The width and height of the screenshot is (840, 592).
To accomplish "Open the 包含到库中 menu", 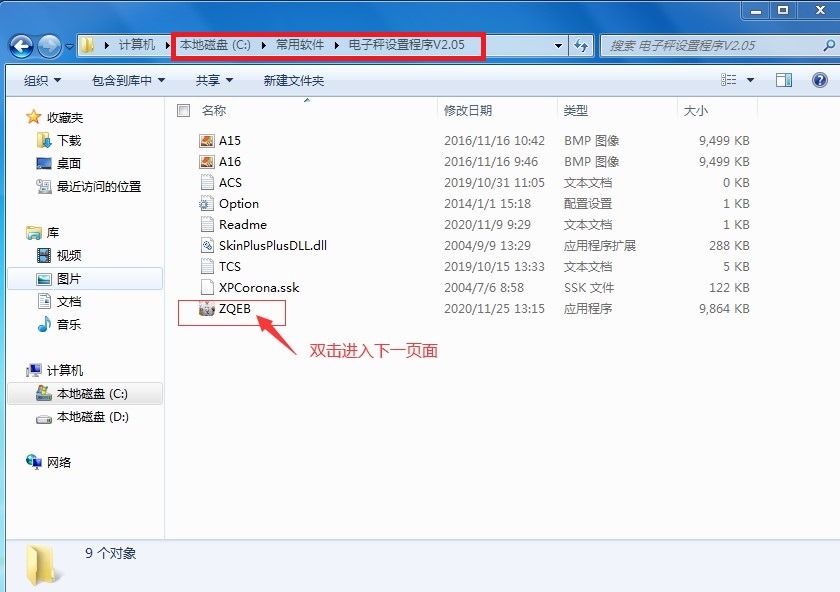I will [128, 81].
